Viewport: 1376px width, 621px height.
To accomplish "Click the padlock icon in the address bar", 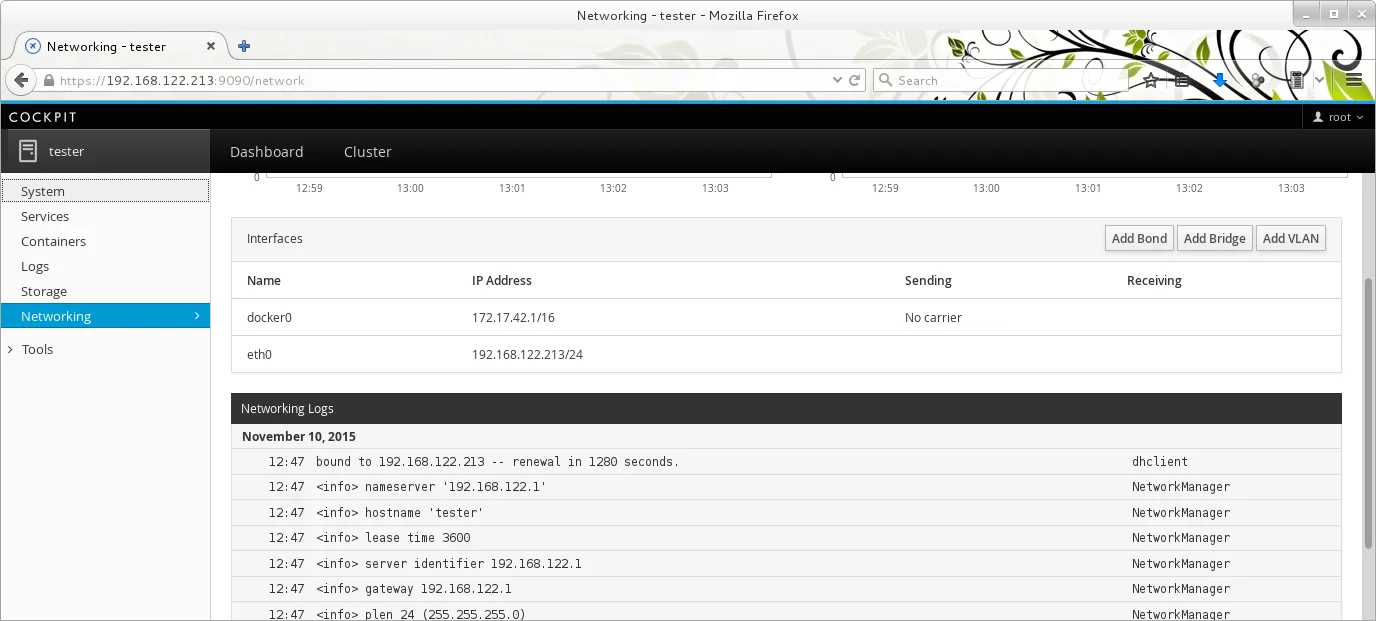I will [x=48, y=80].
